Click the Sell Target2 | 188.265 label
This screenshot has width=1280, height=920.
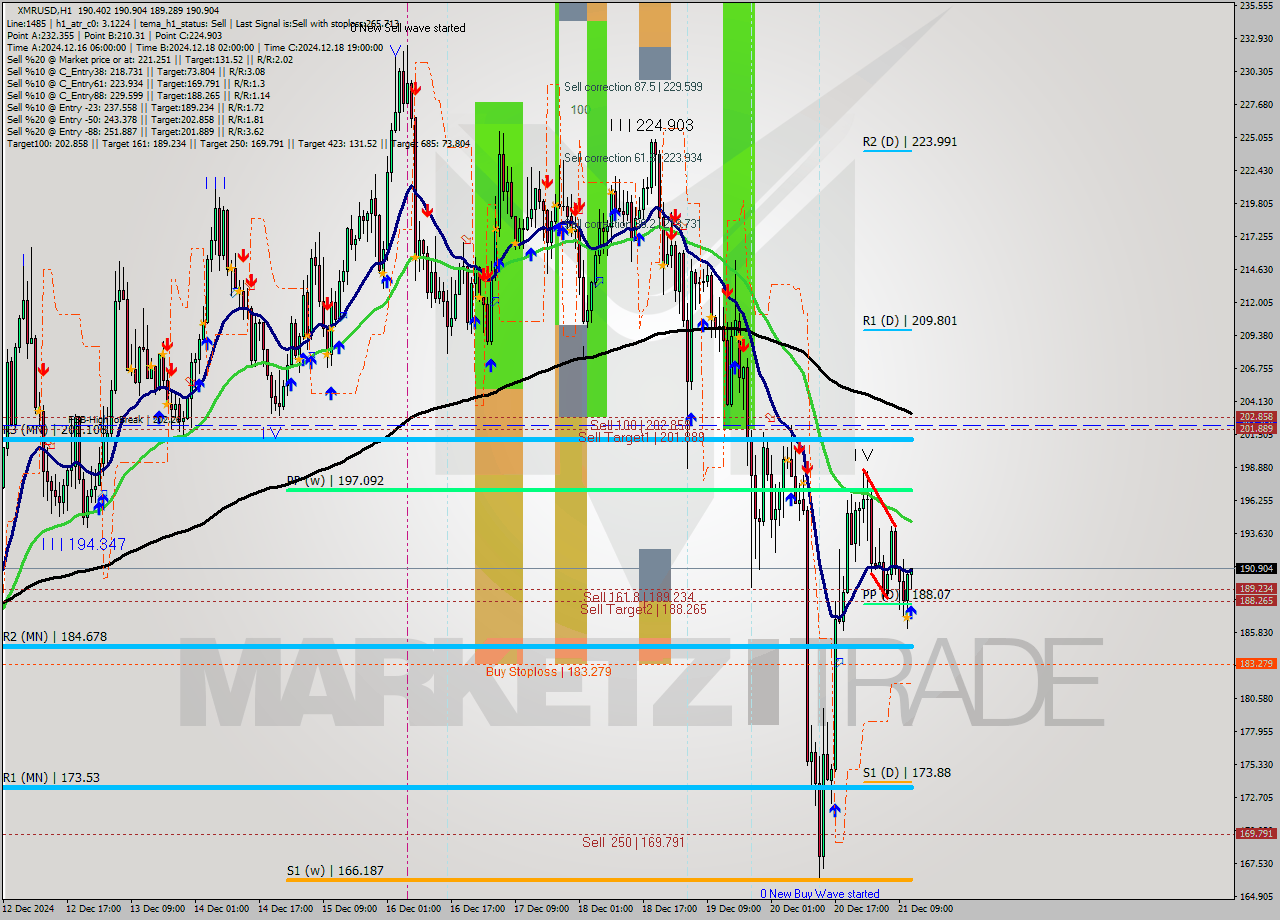pos(643,609)
